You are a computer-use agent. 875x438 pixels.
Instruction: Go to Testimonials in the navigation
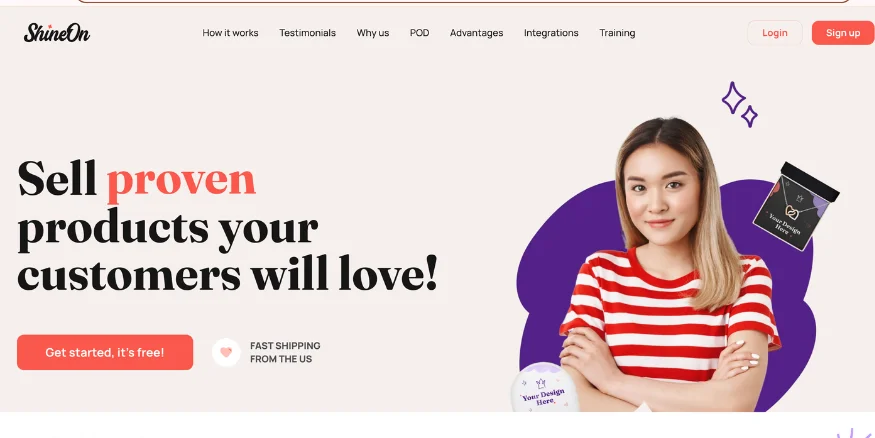307,33
